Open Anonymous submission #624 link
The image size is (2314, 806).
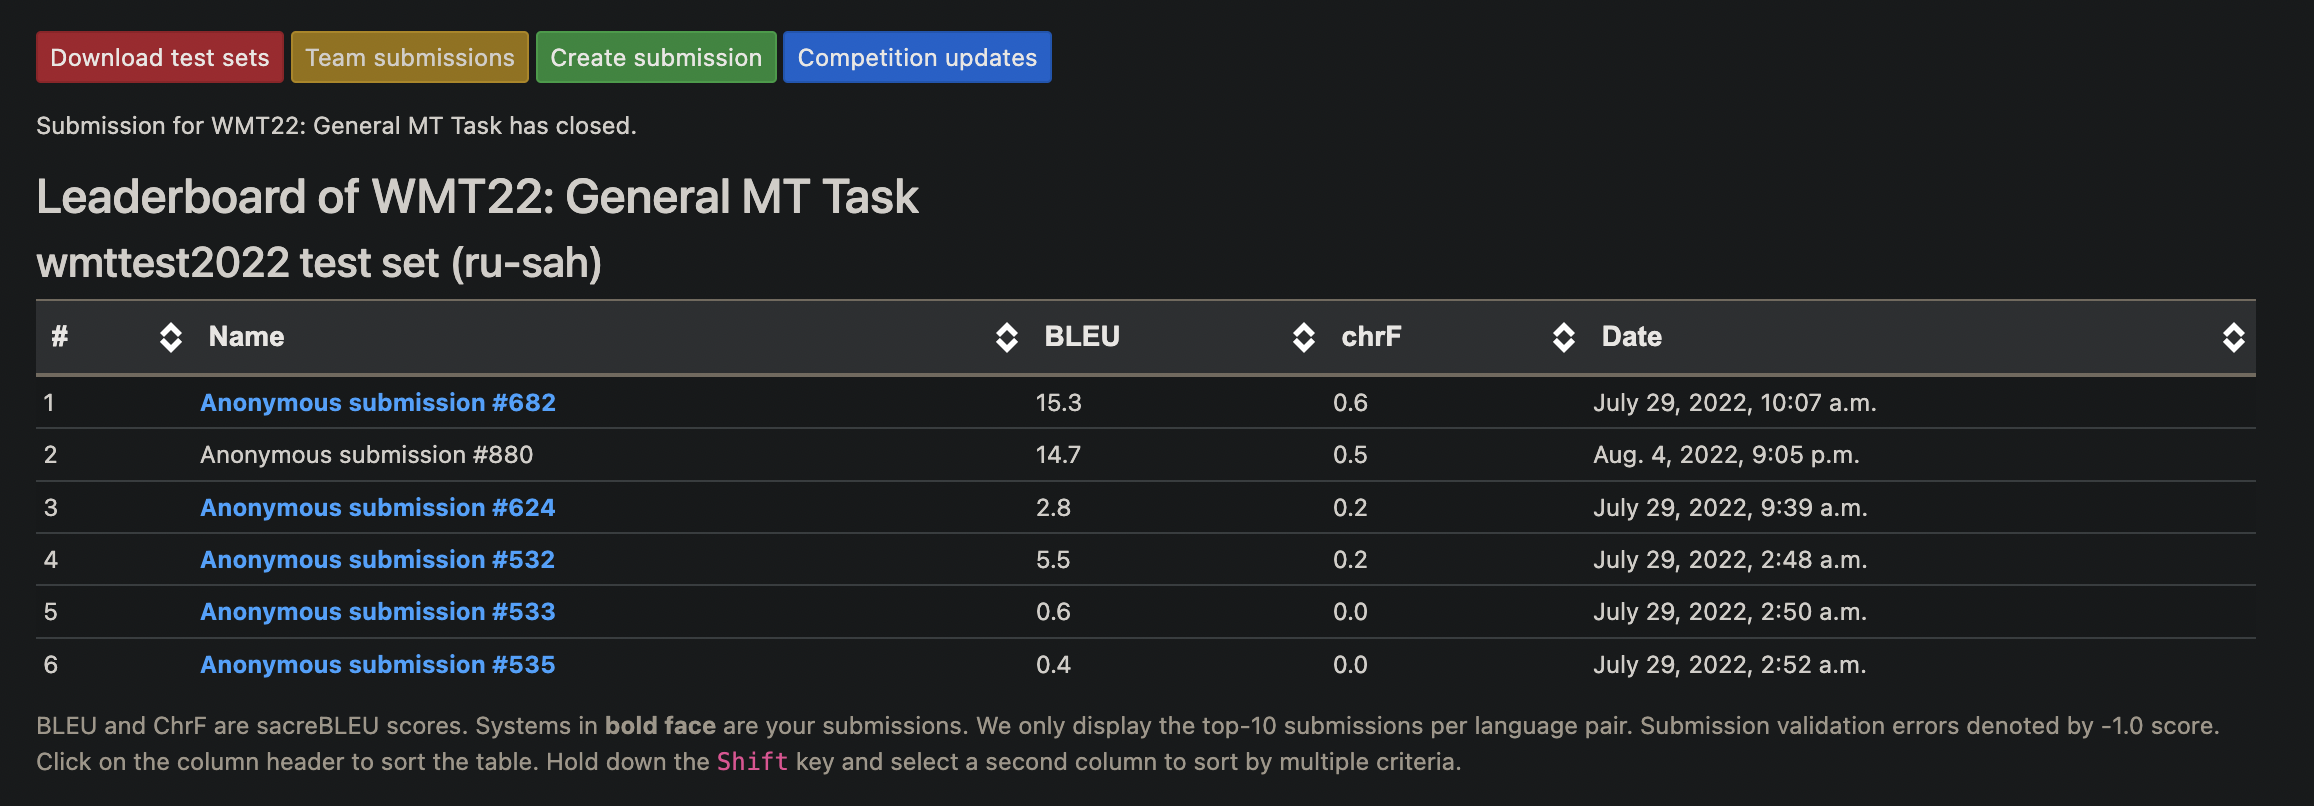click(378, 507)
